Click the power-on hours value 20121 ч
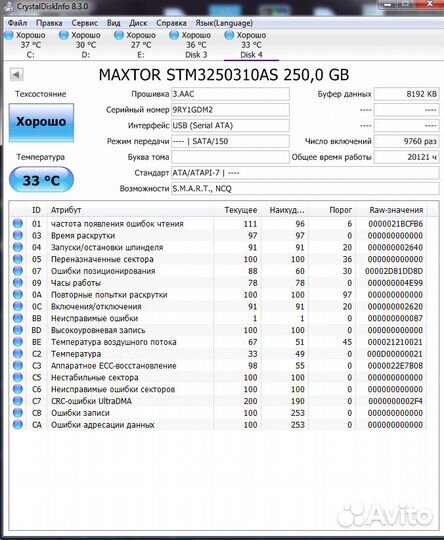The height and width of the screenshot is (540, 444). 406,157
